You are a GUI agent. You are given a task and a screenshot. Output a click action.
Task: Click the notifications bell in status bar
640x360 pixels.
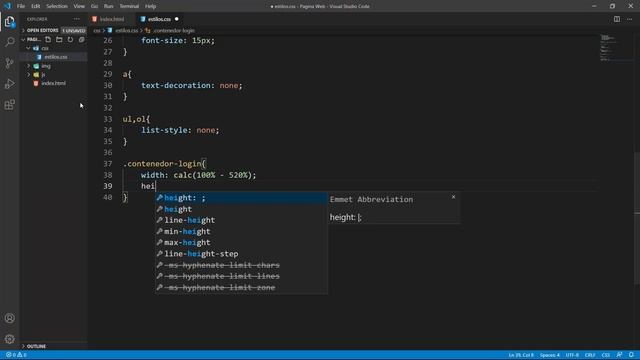pos(631,355)
